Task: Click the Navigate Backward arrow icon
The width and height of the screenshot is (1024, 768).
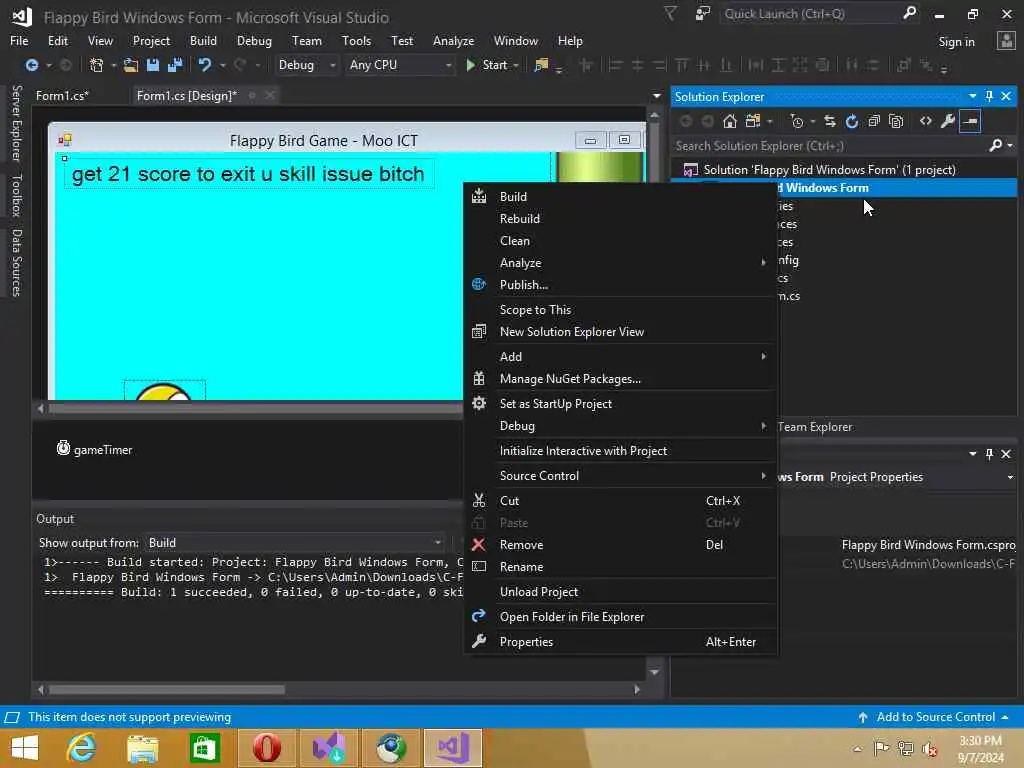Action: 31,65
